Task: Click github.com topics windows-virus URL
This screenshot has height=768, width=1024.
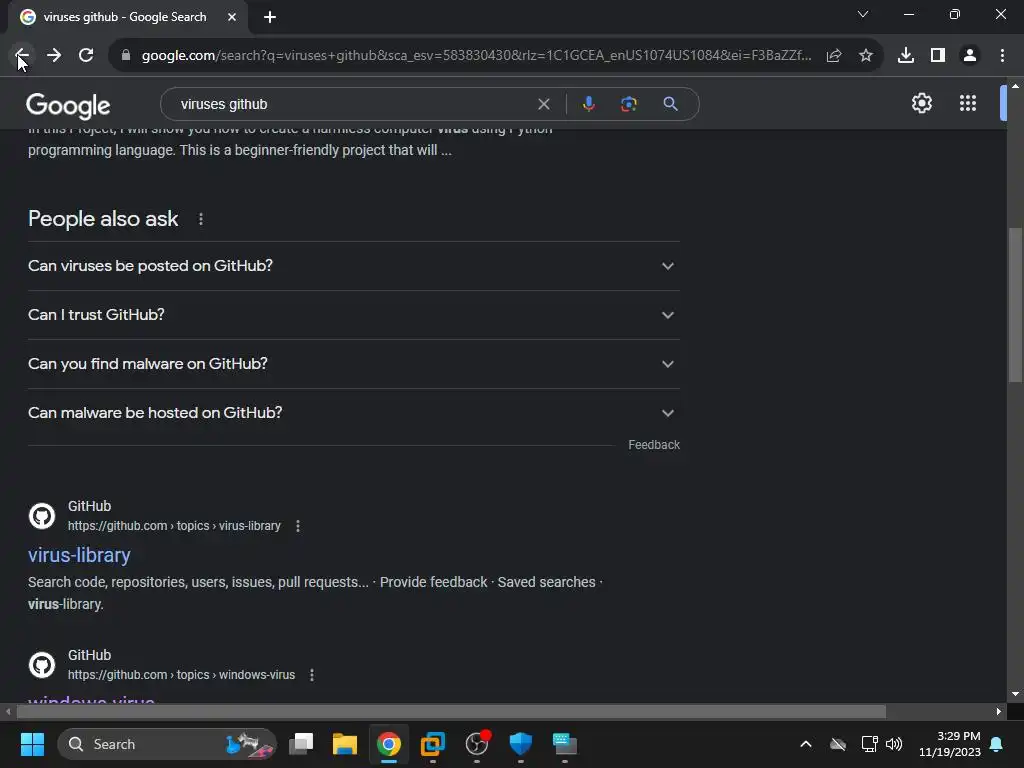Action: pos(182,675)
